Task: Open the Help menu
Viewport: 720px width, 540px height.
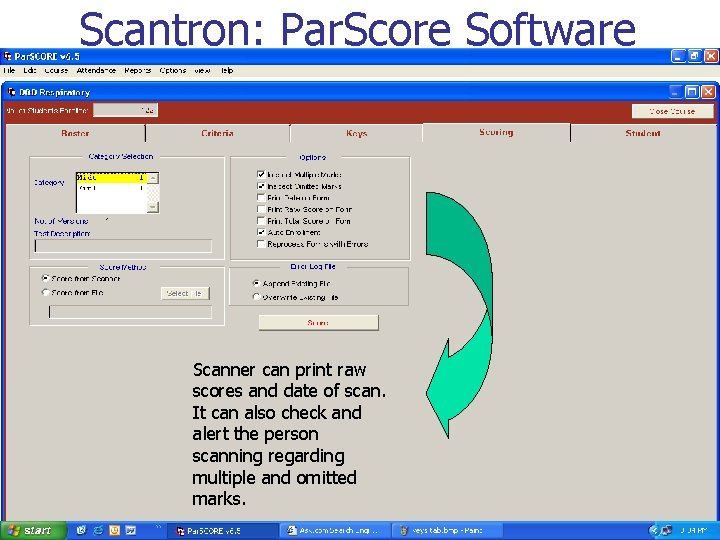Action: tap(227, 71)
